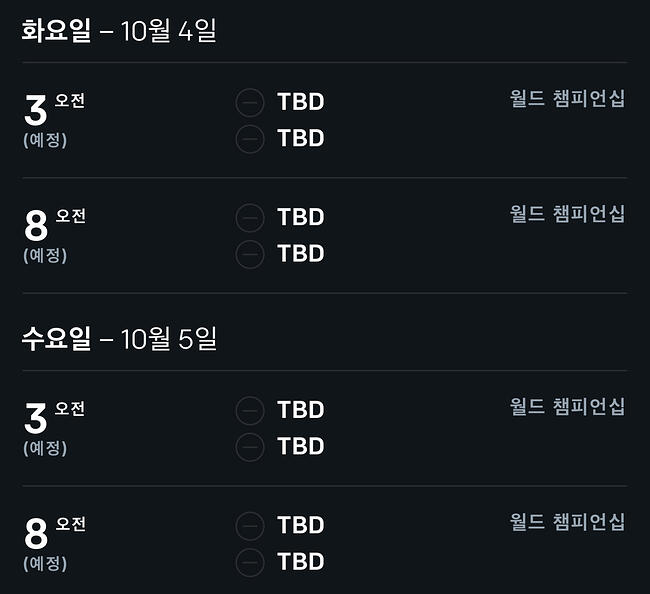Image resolution: width=650 pixels, height=594 pixels.
Task: Click first team placeholder icon, Tuesday 8 오전 match
Action: [x=250, y=218]
